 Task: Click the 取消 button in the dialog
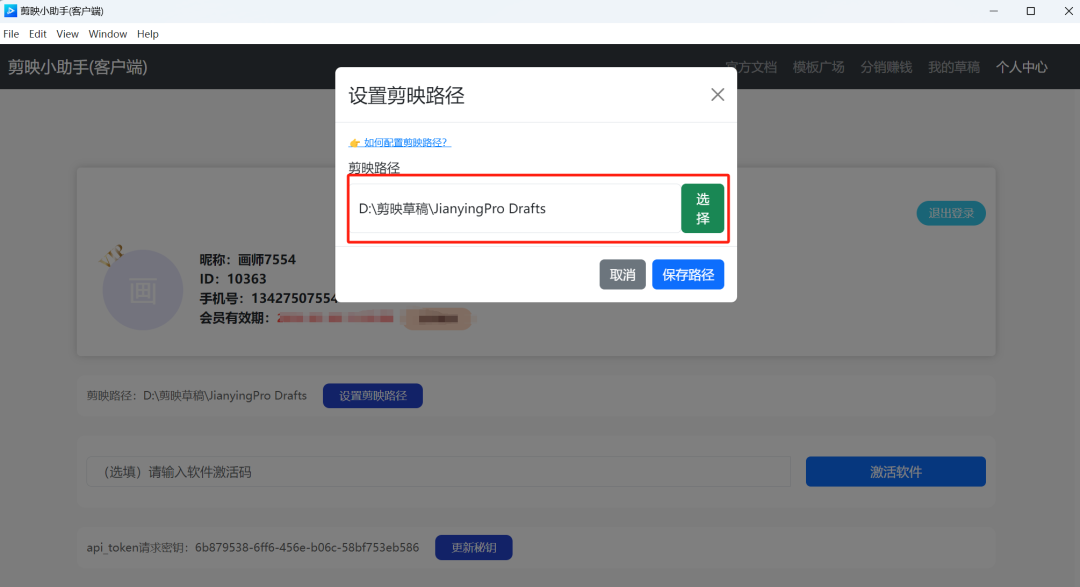(622, 274)
